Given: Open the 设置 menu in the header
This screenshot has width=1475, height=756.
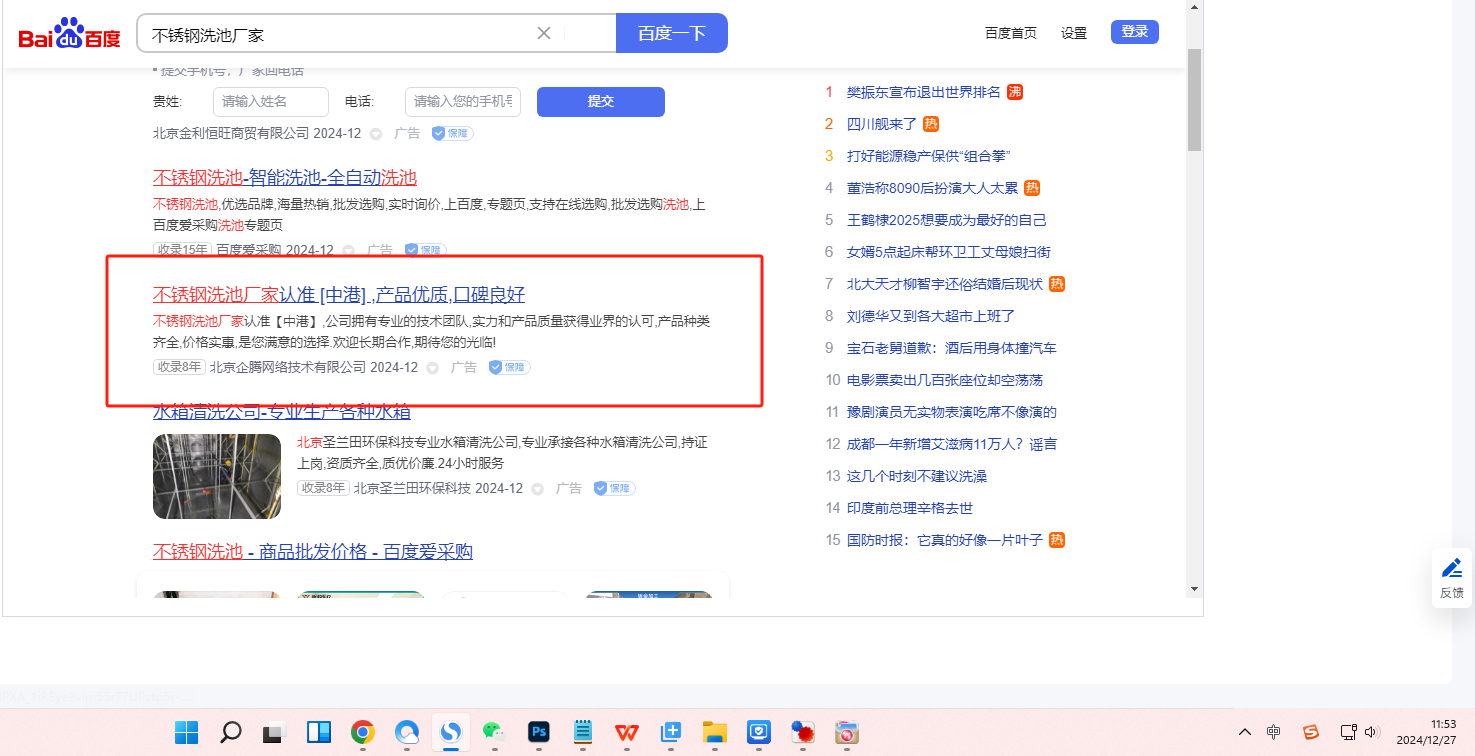Looking at the screenshot, I should (x=1074, y=33).
